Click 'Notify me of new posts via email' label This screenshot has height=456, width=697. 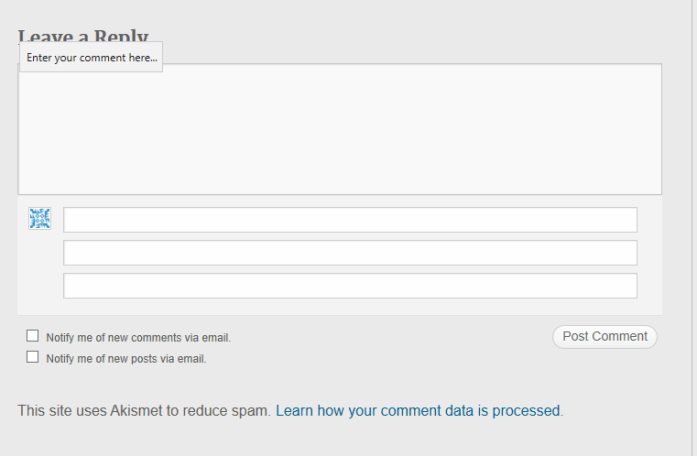(x=126, y=358)
